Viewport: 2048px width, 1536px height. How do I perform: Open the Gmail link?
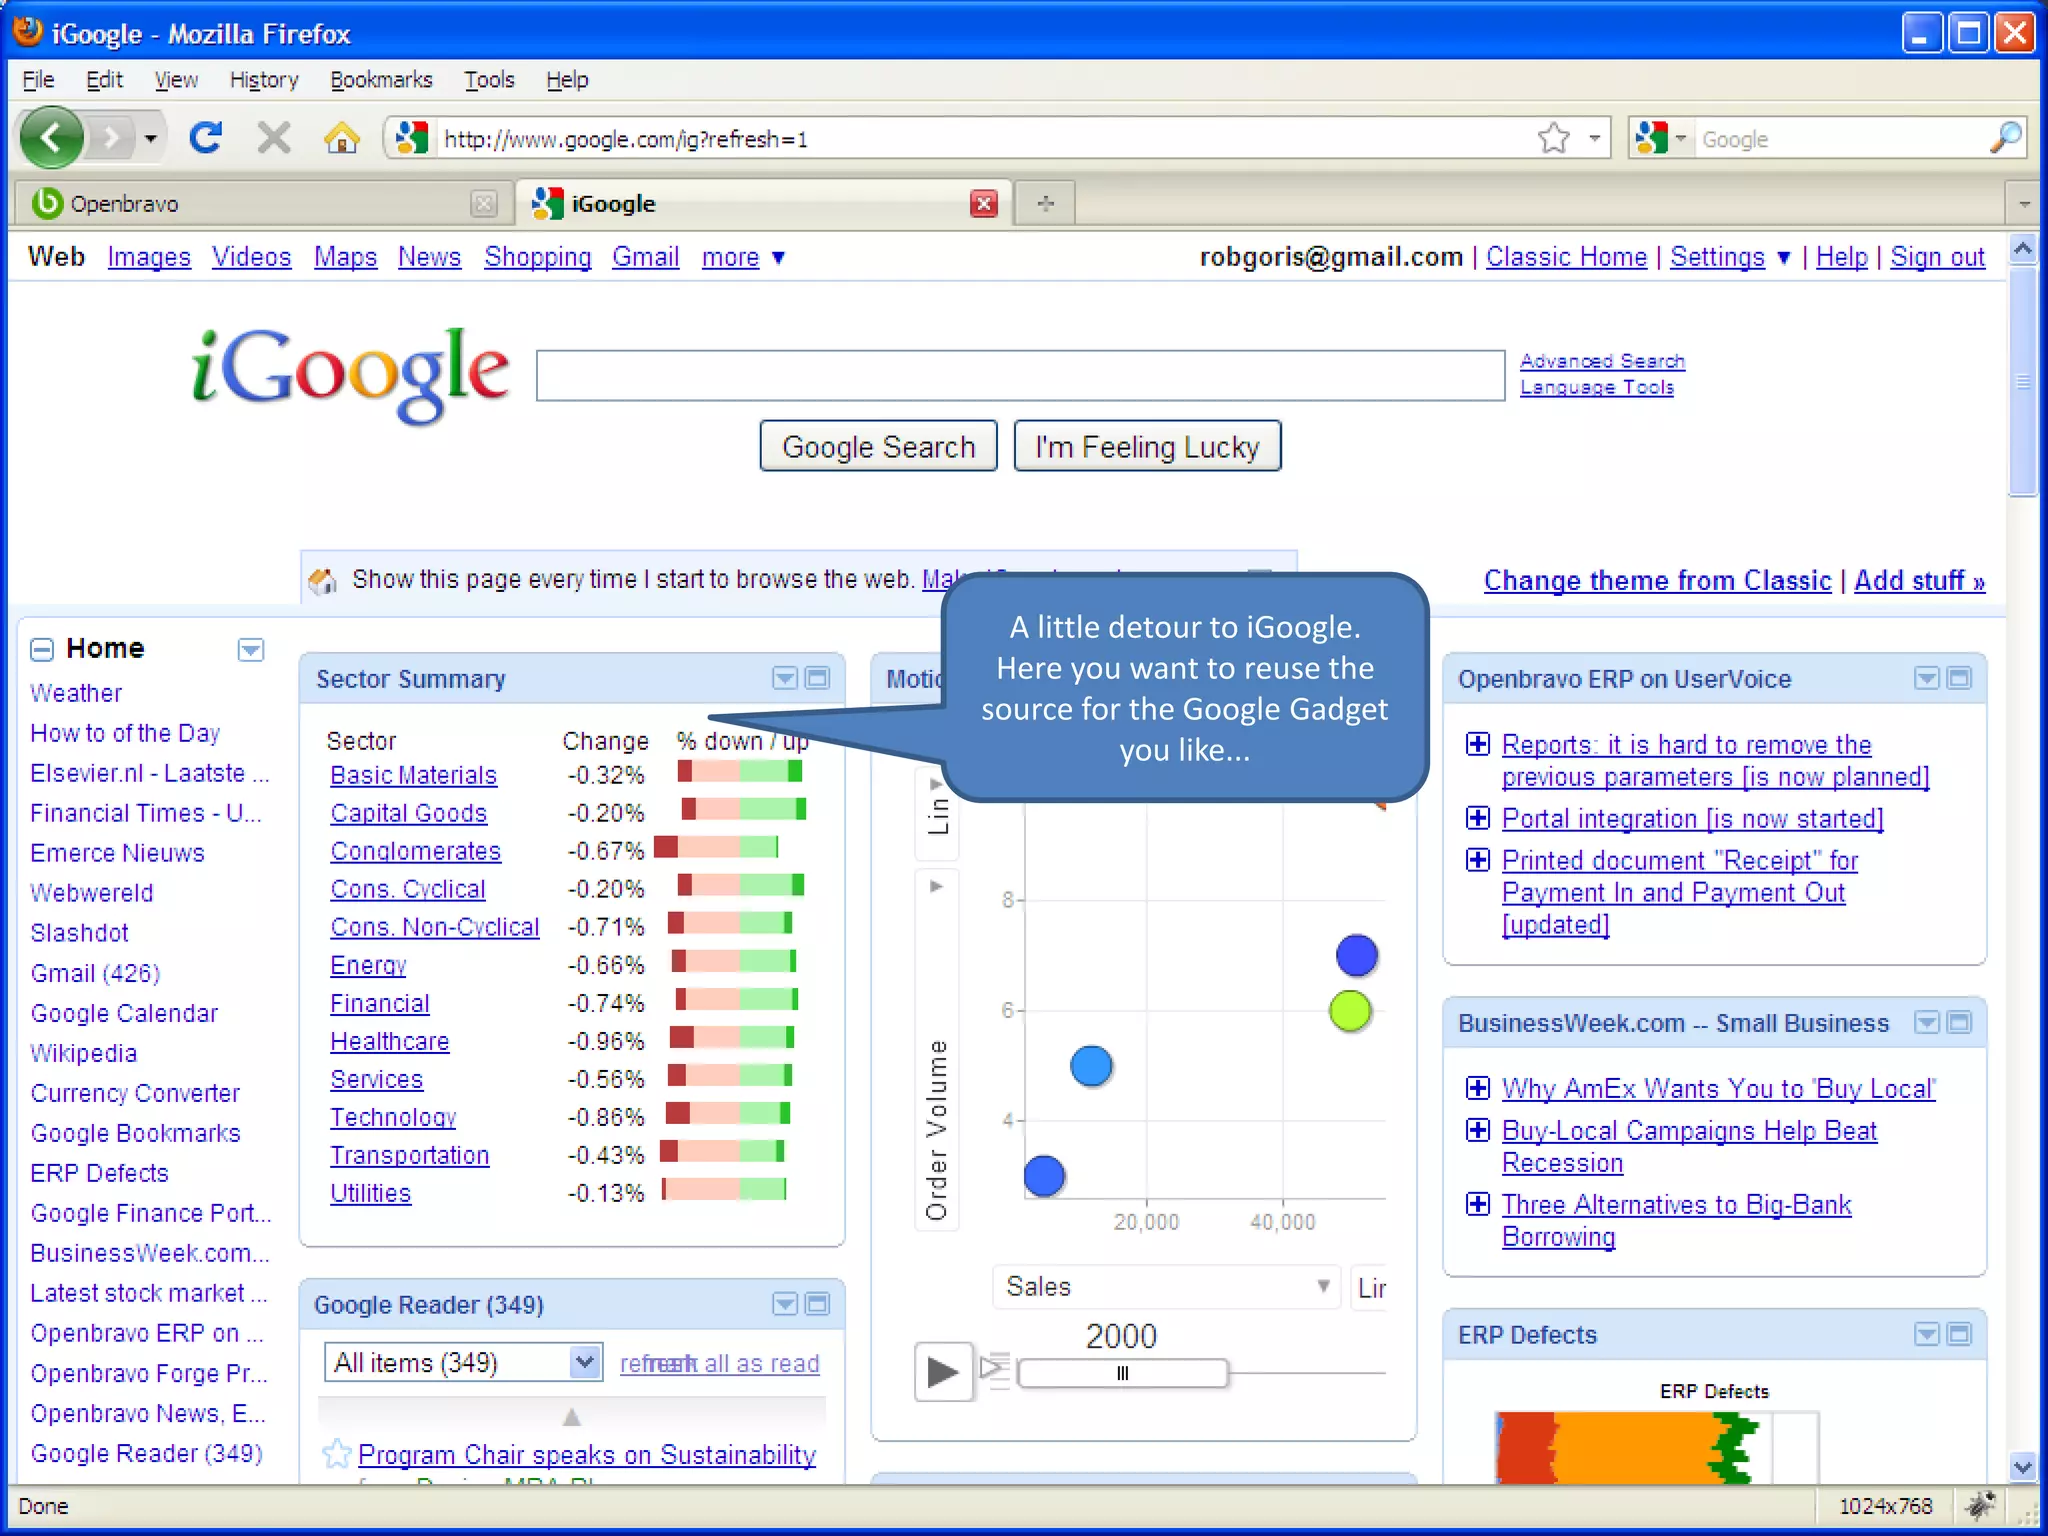[x=645, y=258]
